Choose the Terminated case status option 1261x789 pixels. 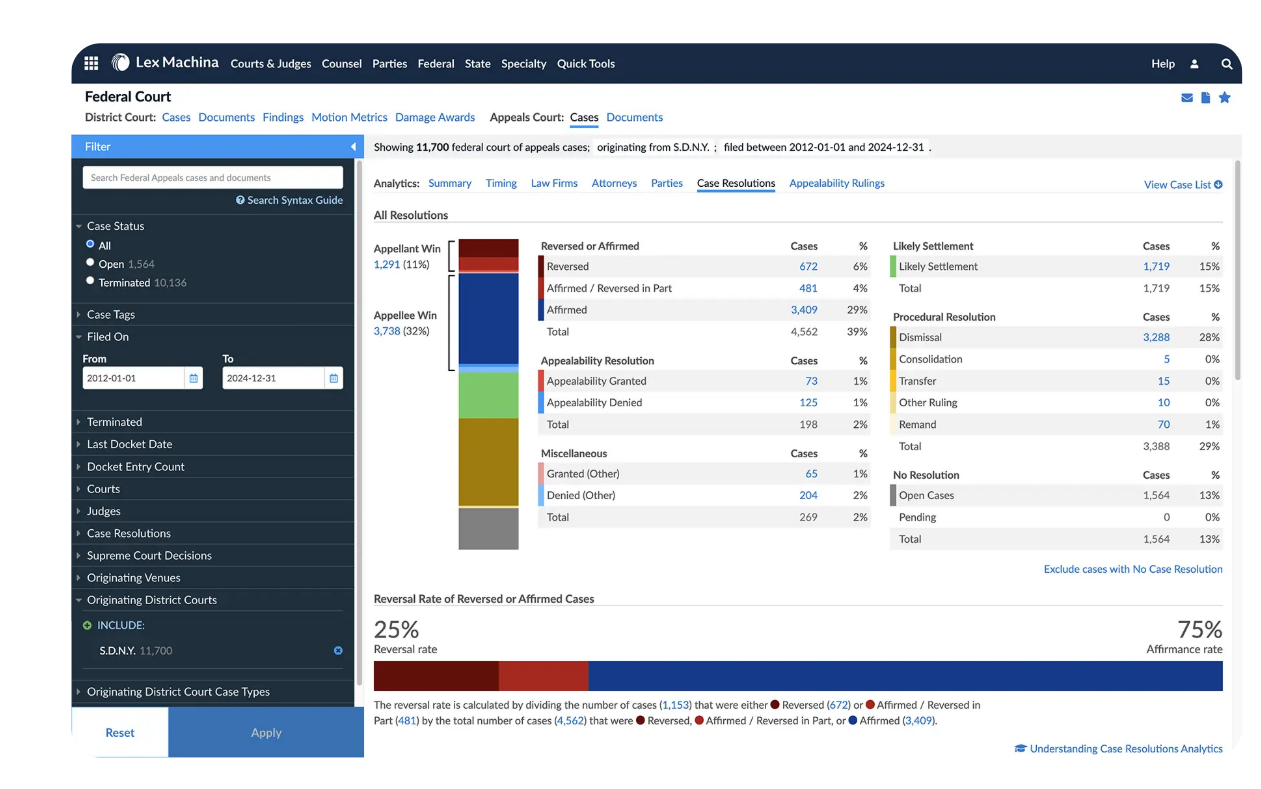pyautogui.click(x=91, y=281)
